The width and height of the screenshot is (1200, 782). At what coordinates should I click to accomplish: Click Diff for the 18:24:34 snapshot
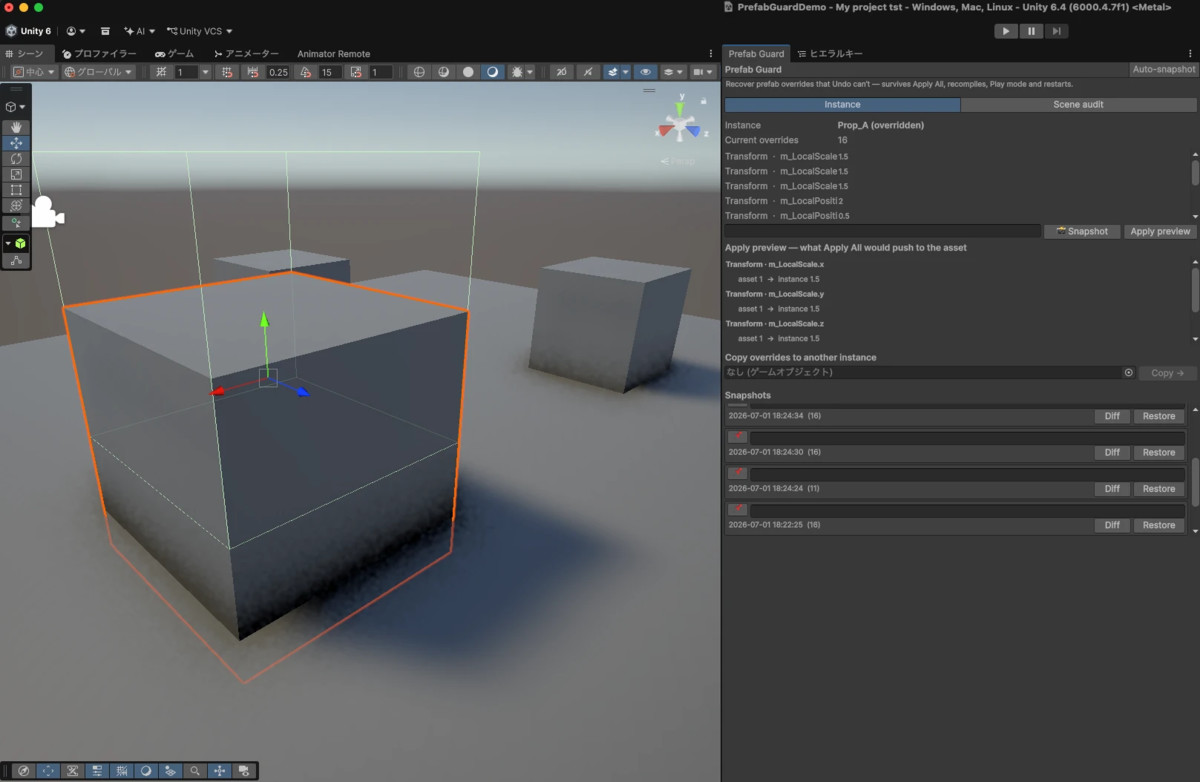[1111, 416]
